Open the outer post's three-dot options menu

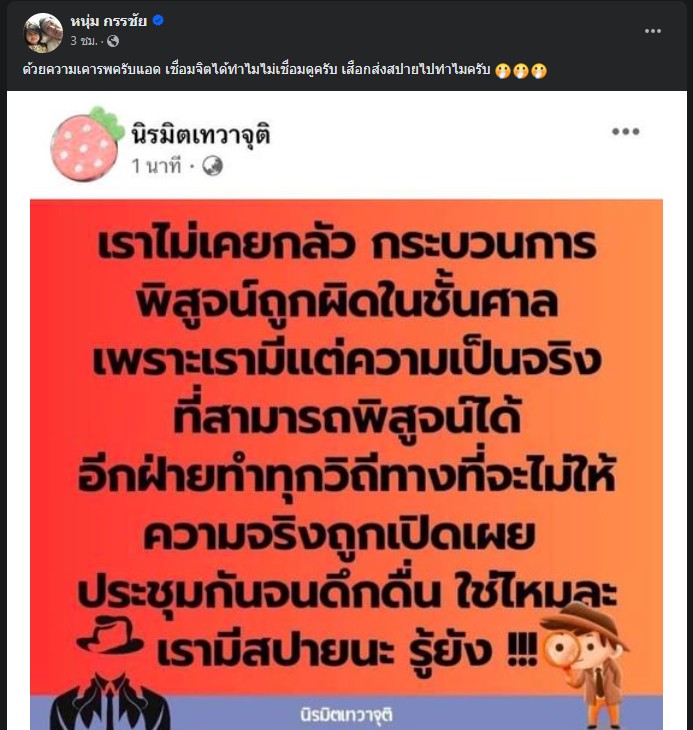click(x=653, y=31)
